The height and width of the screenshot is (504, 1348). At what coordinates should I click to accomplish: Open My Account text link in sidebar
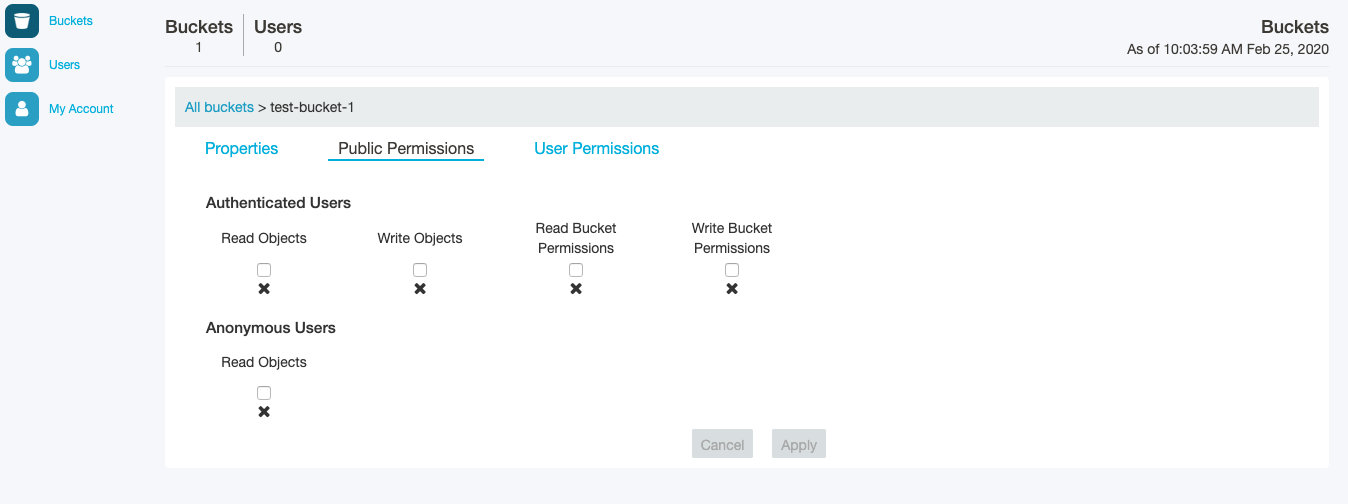(81, 109)
